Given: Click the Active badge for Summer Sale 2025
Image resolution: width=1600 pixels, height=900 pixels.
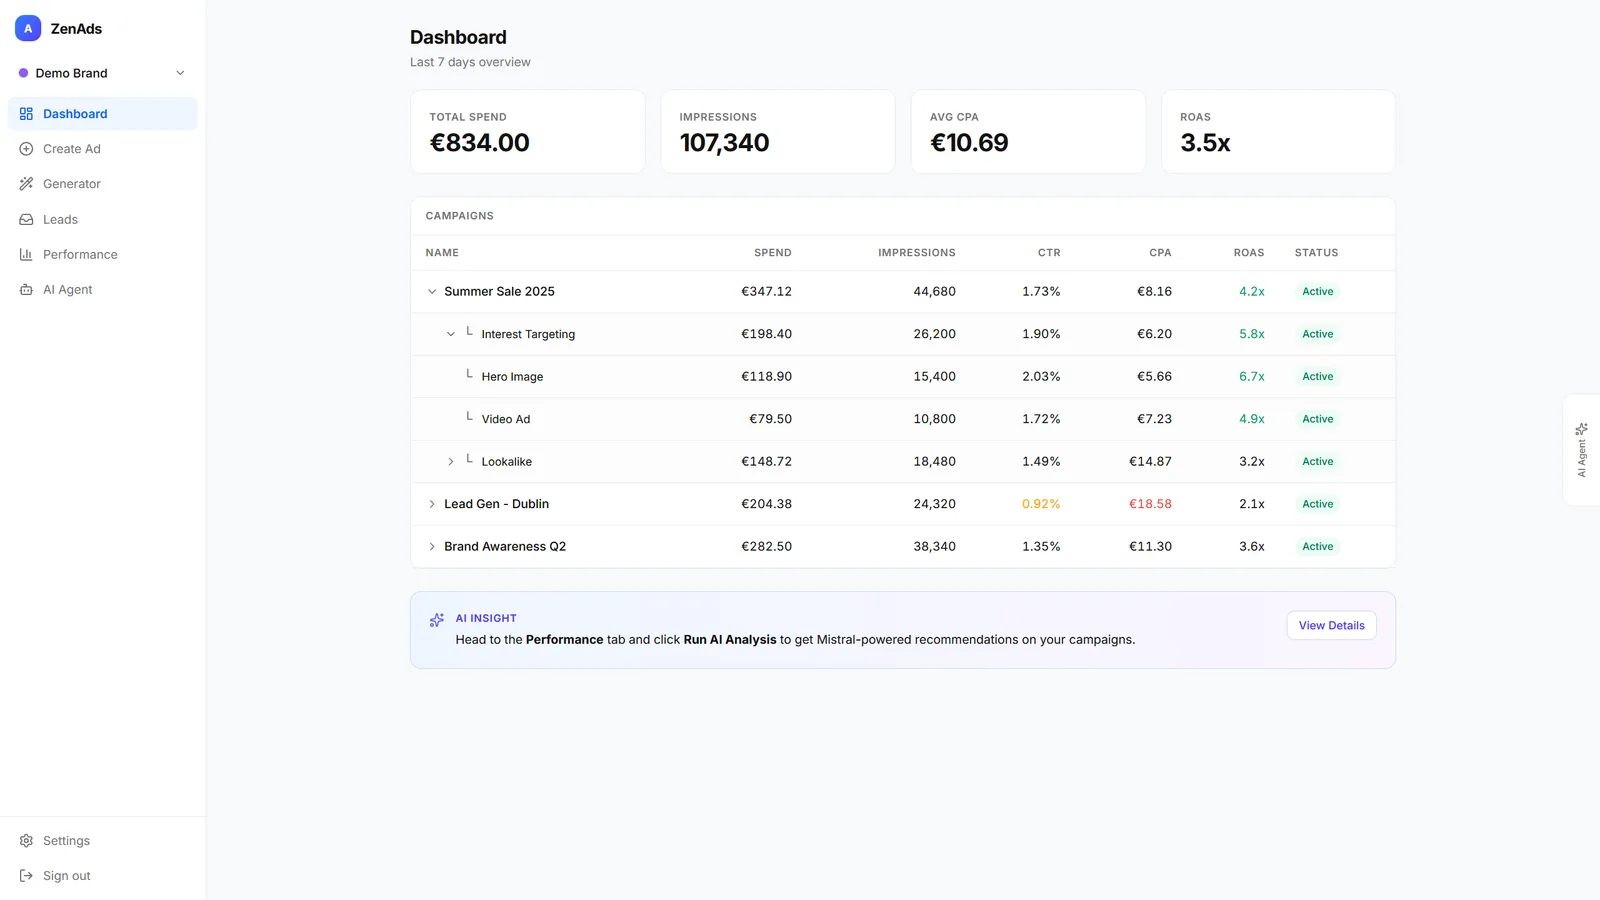Looking at the screenshot, I should pyautogui.click(x=1317, y=292).
